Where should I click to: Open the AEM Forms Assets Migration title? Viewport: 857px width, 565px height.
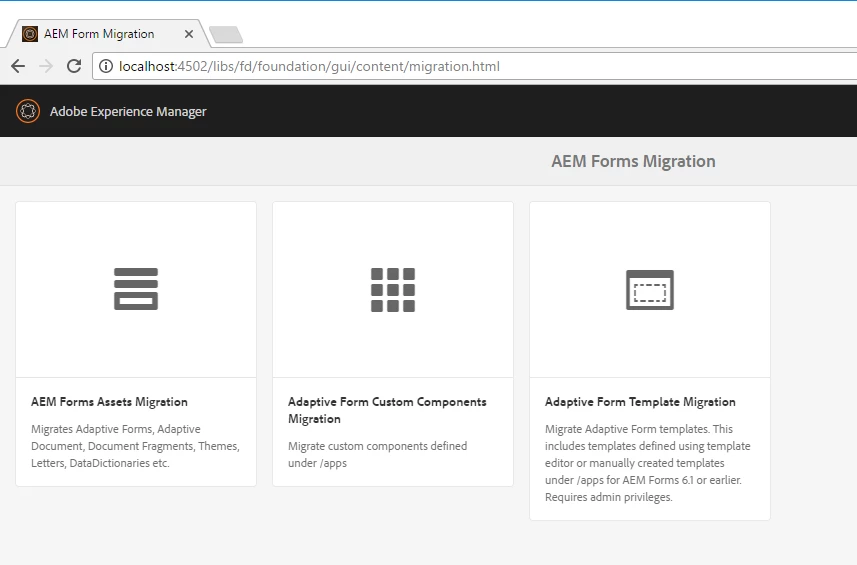tap(109, 402)
